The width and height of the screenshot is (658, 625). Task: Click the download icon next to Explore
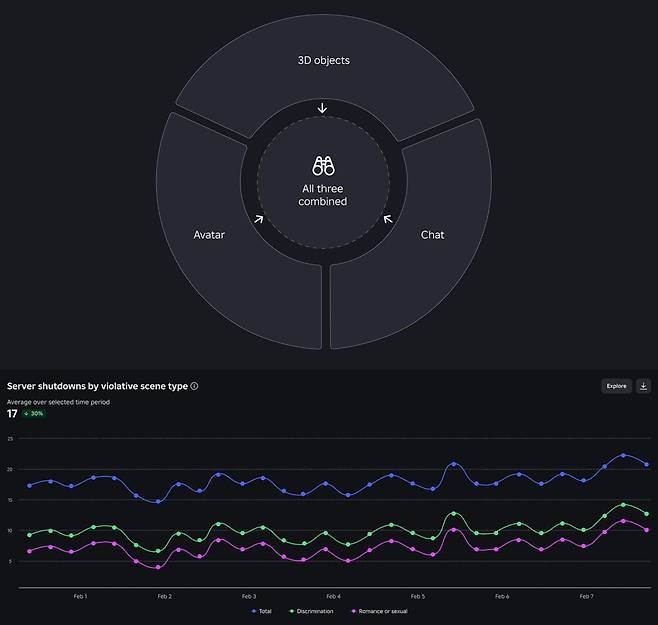click(x=643, y=385)
